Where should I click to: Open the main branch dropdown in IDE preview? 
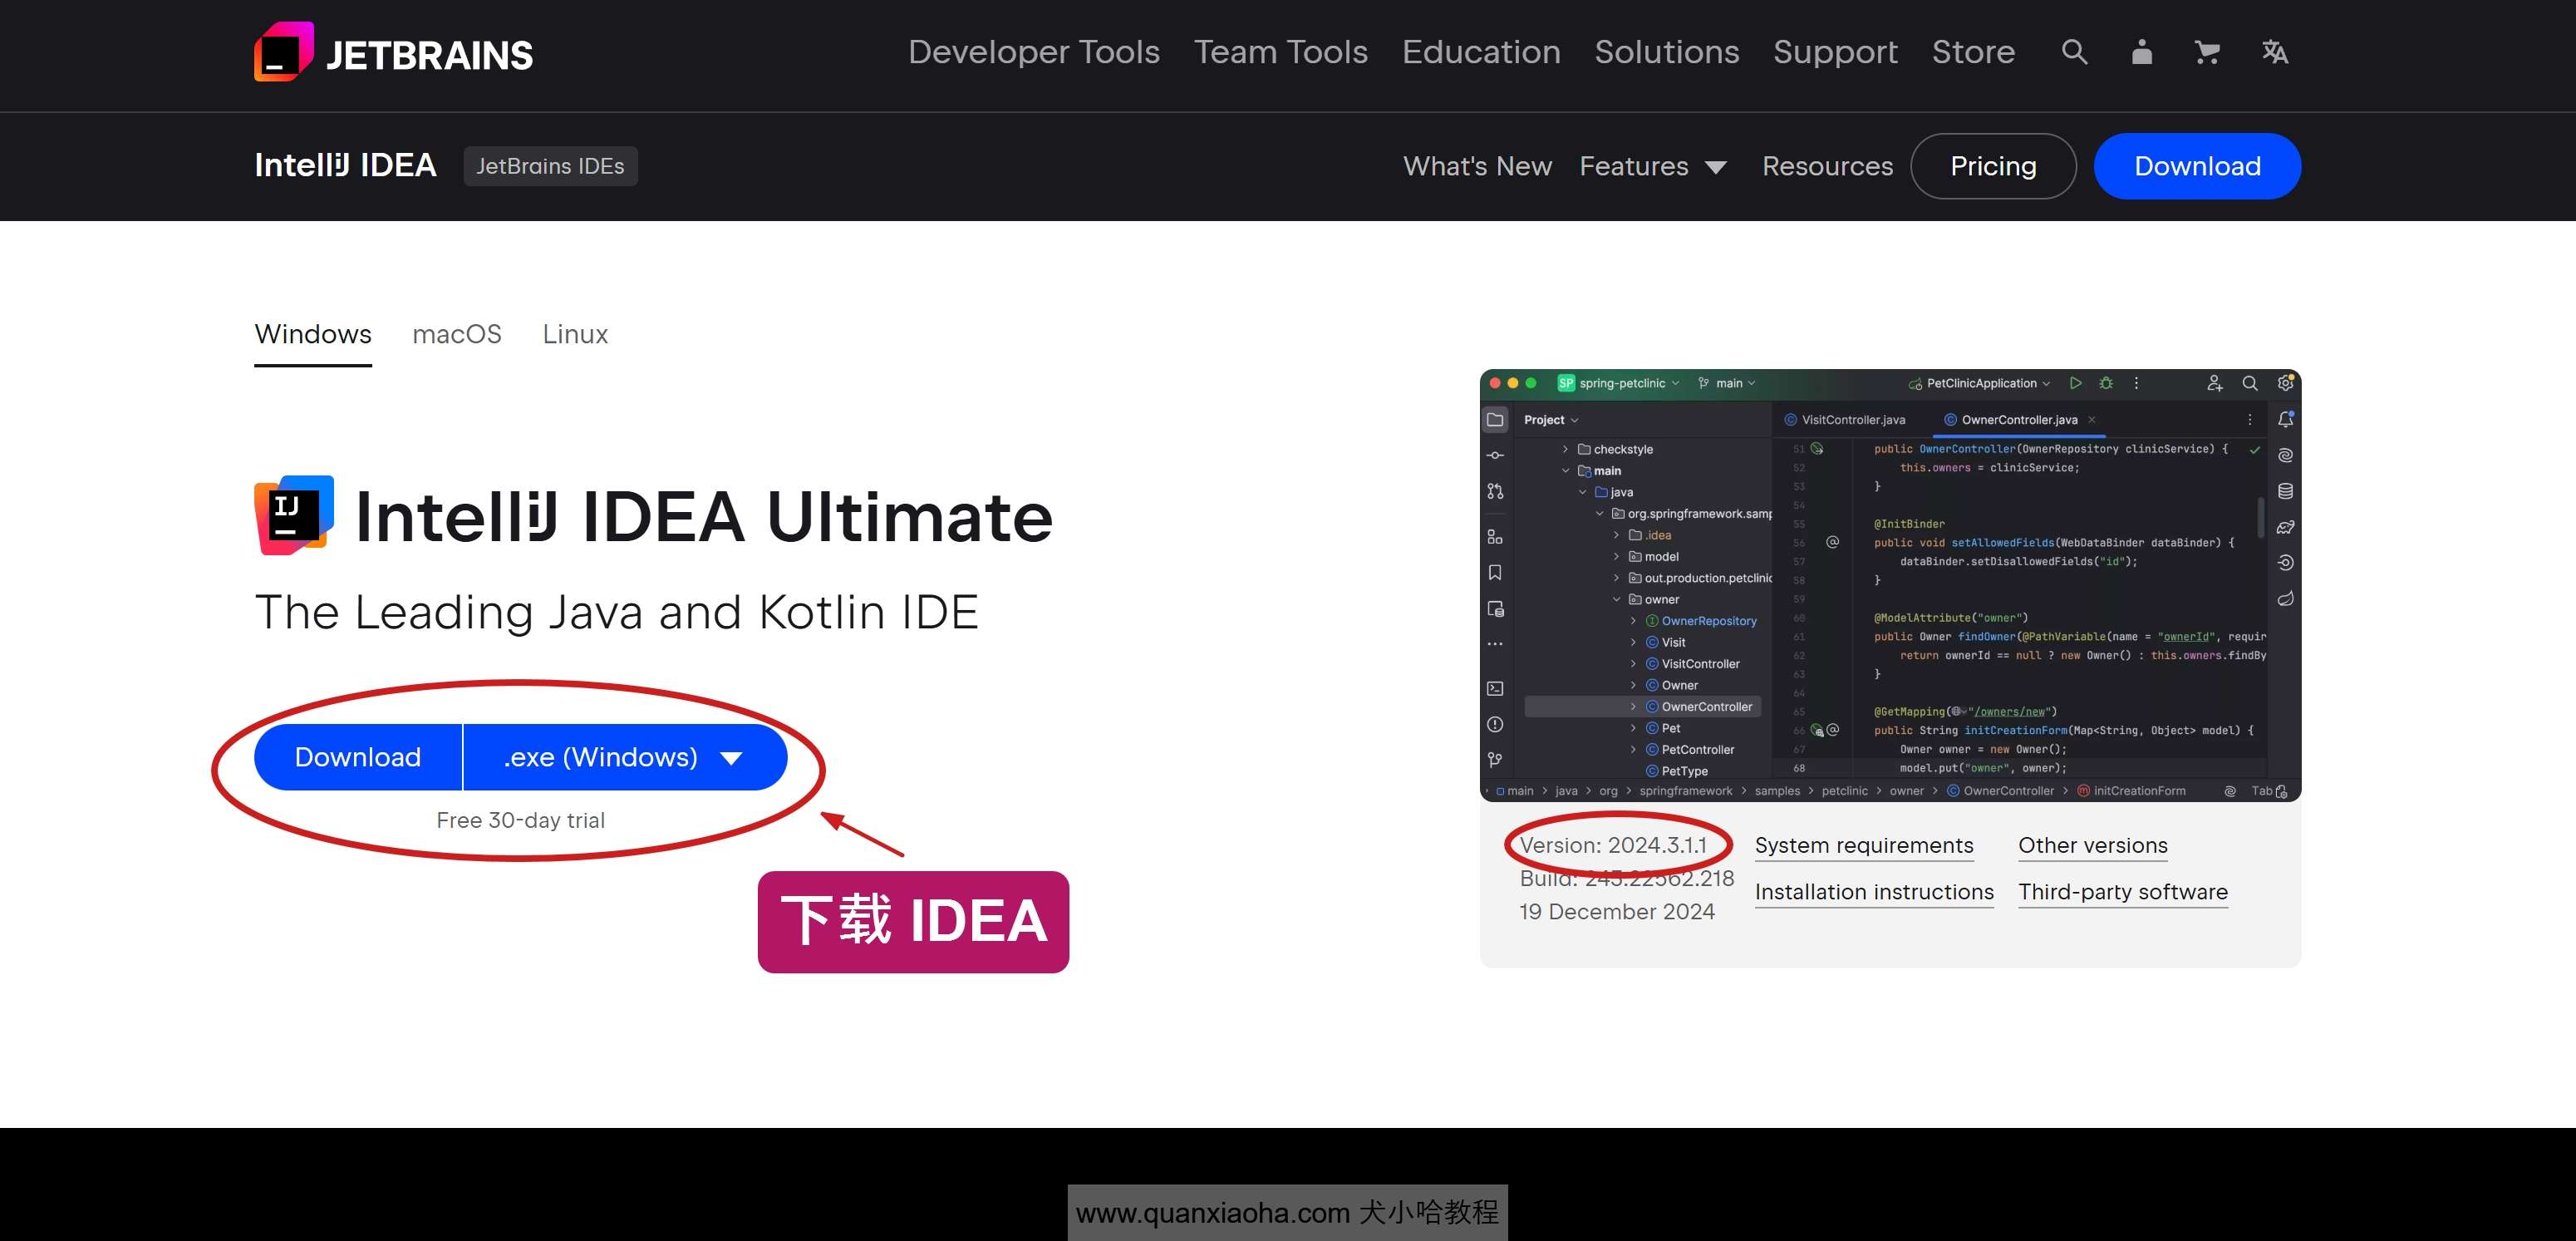tap(1727, 383)
